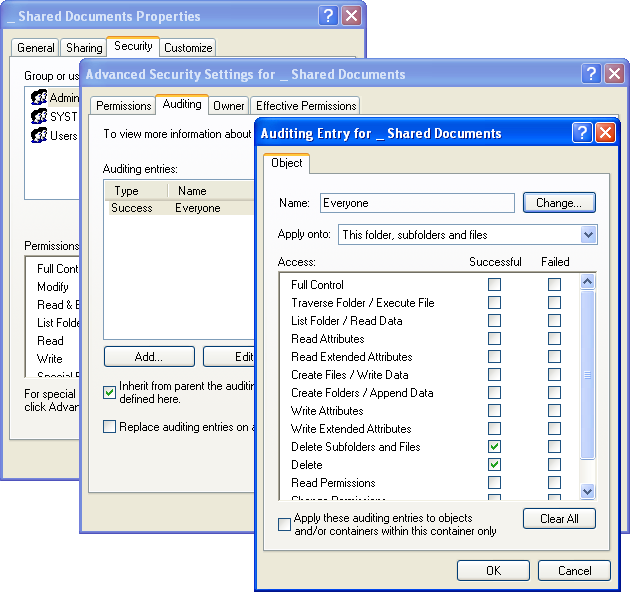Switch to General tab in Properties window
The image size is (630, 592).
(35, 47)
